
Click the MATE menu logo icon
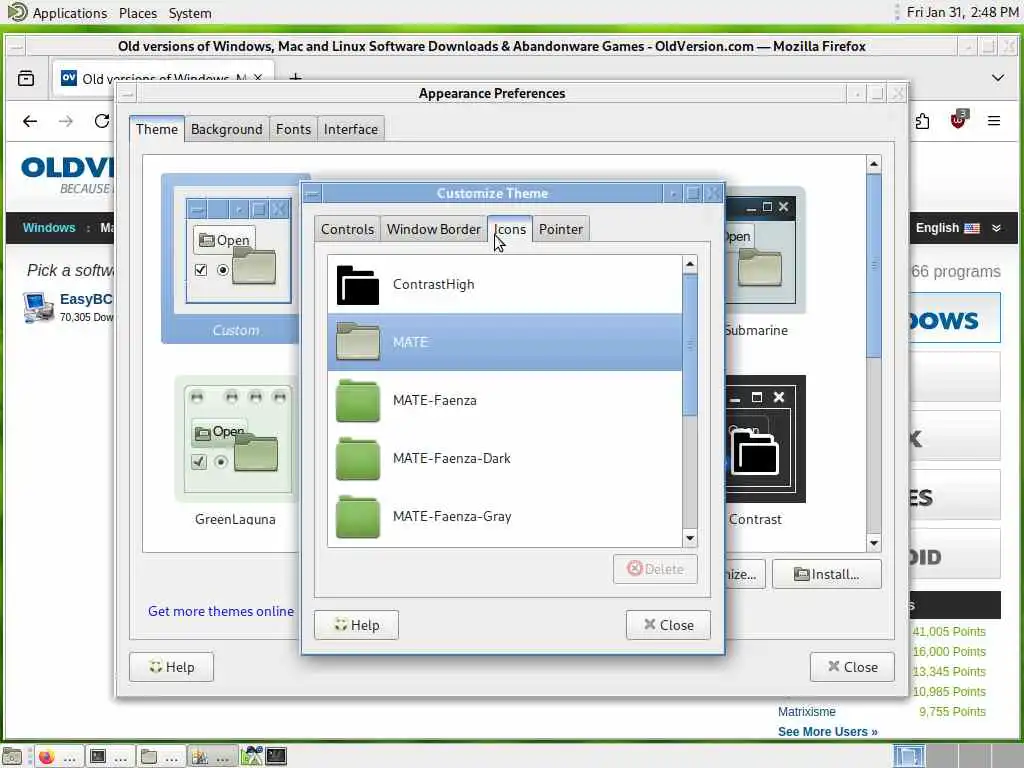pos(17,12)
